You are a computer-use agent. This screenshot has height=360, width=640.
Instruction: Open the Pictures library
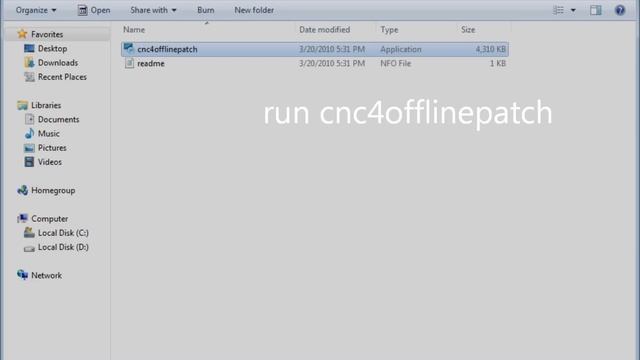[52, 148]
